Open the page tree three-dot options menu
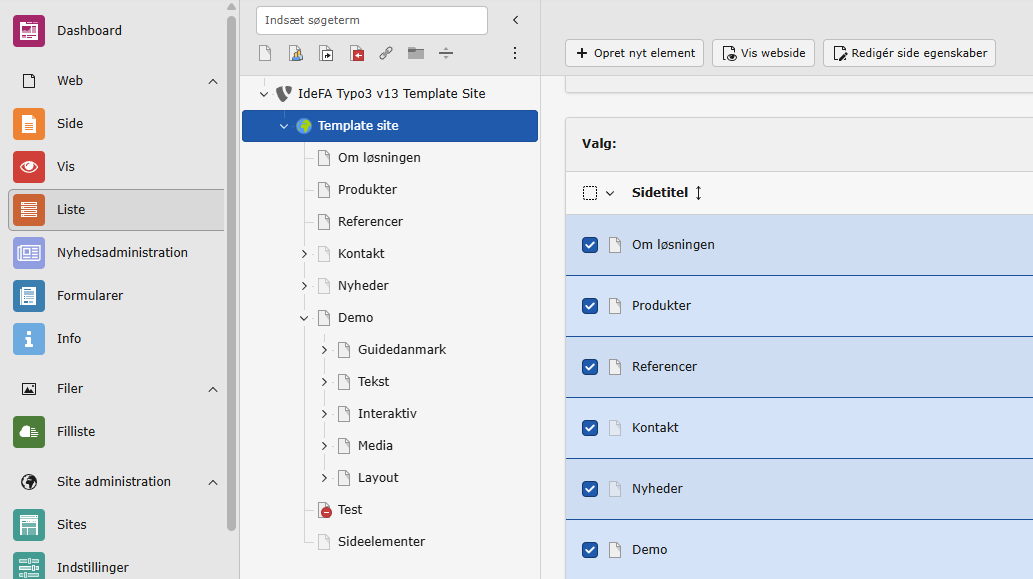 [515, 53]
